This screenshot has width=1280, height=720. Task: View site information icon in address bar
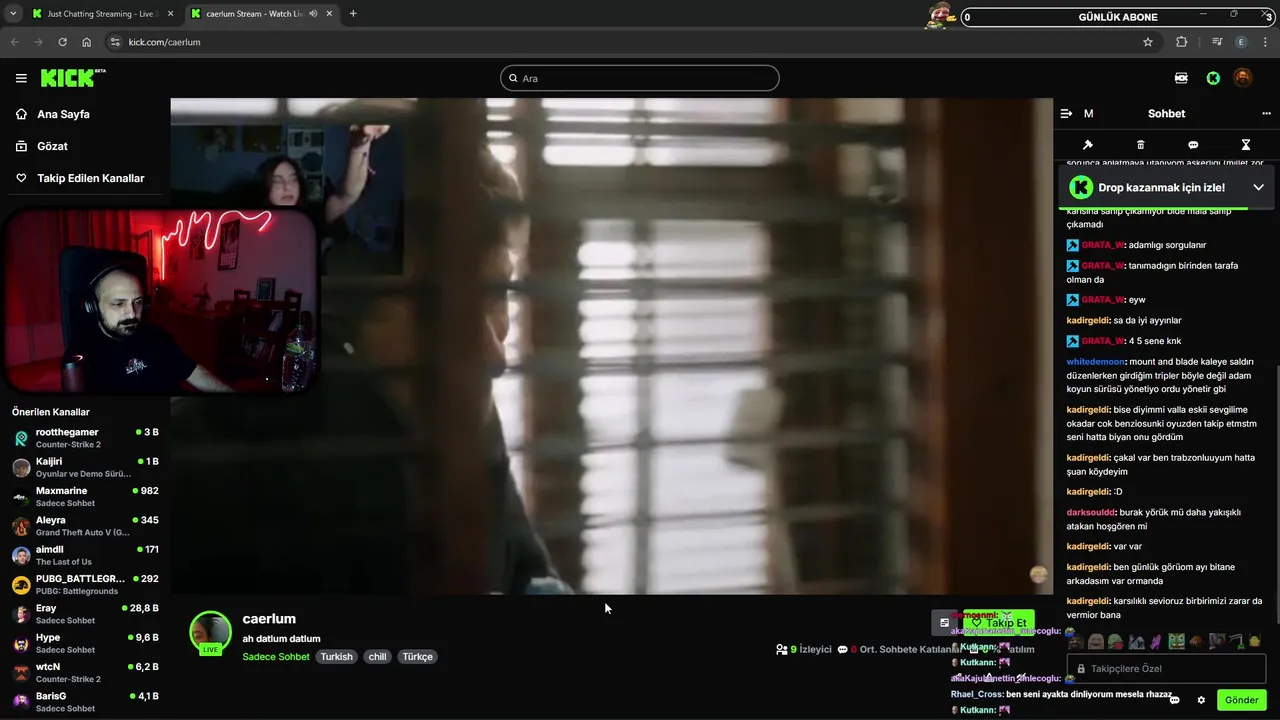pyautogui.click(x=115, y=42)
